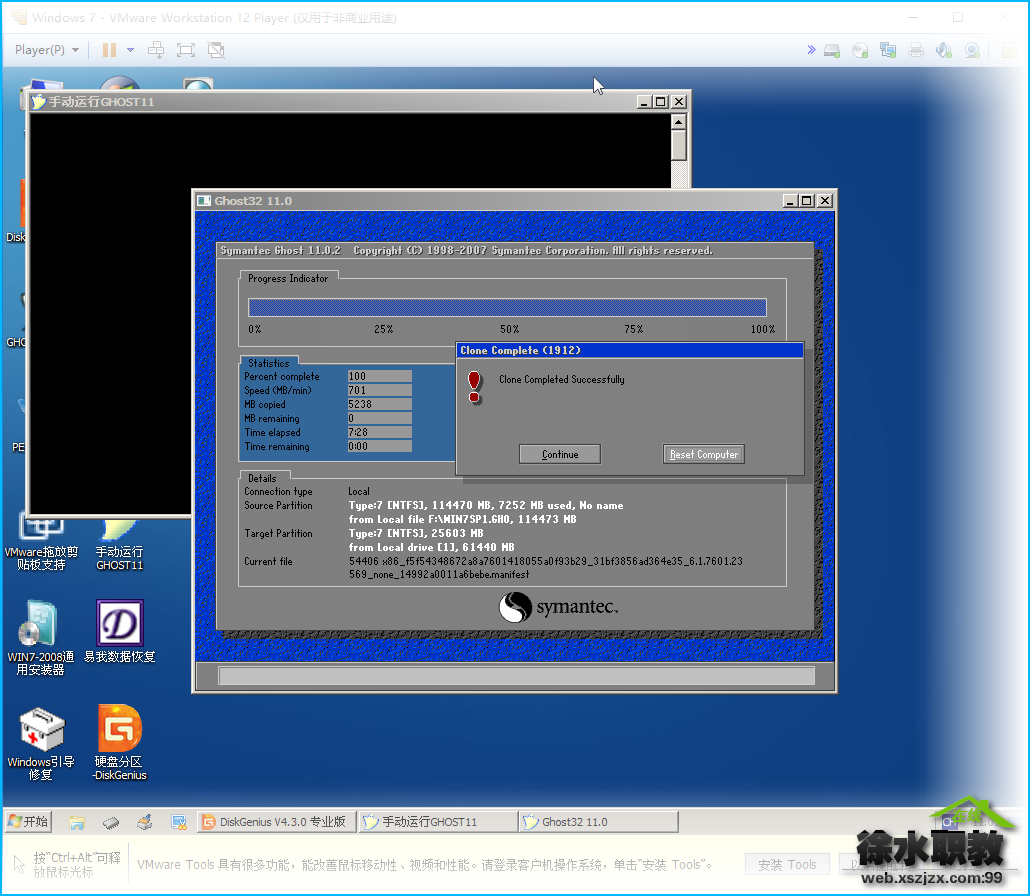
Task: Click the Time remaining value 0:00
Action: (x=380, y=447)
